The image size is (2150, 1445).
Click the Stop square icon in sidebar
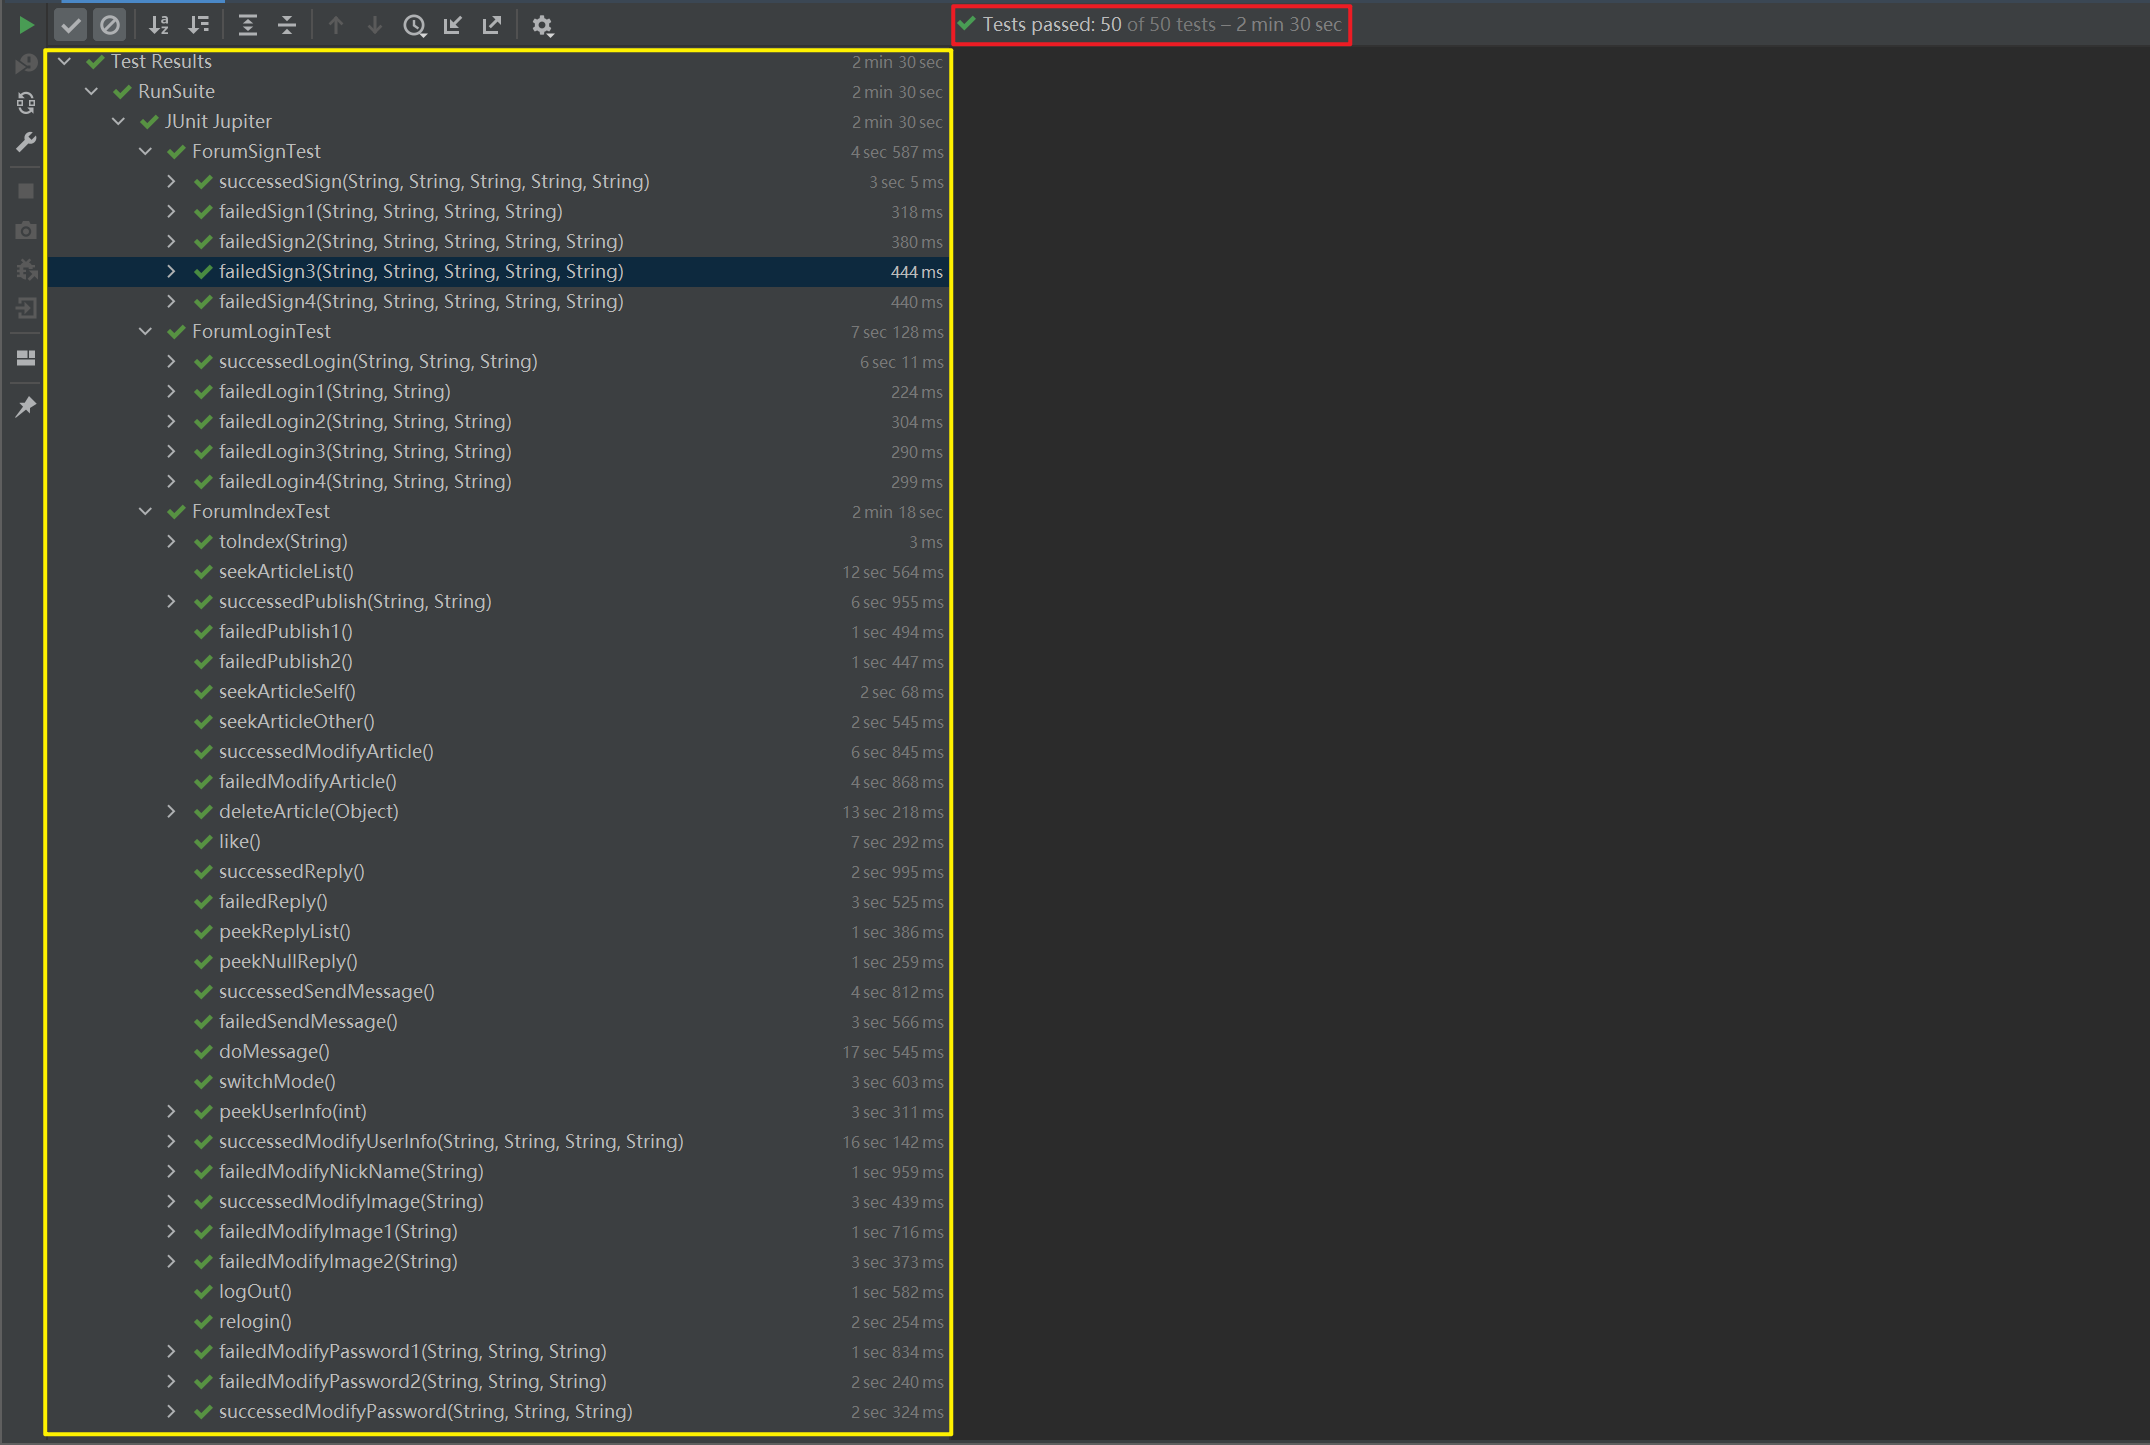(26, 190)
